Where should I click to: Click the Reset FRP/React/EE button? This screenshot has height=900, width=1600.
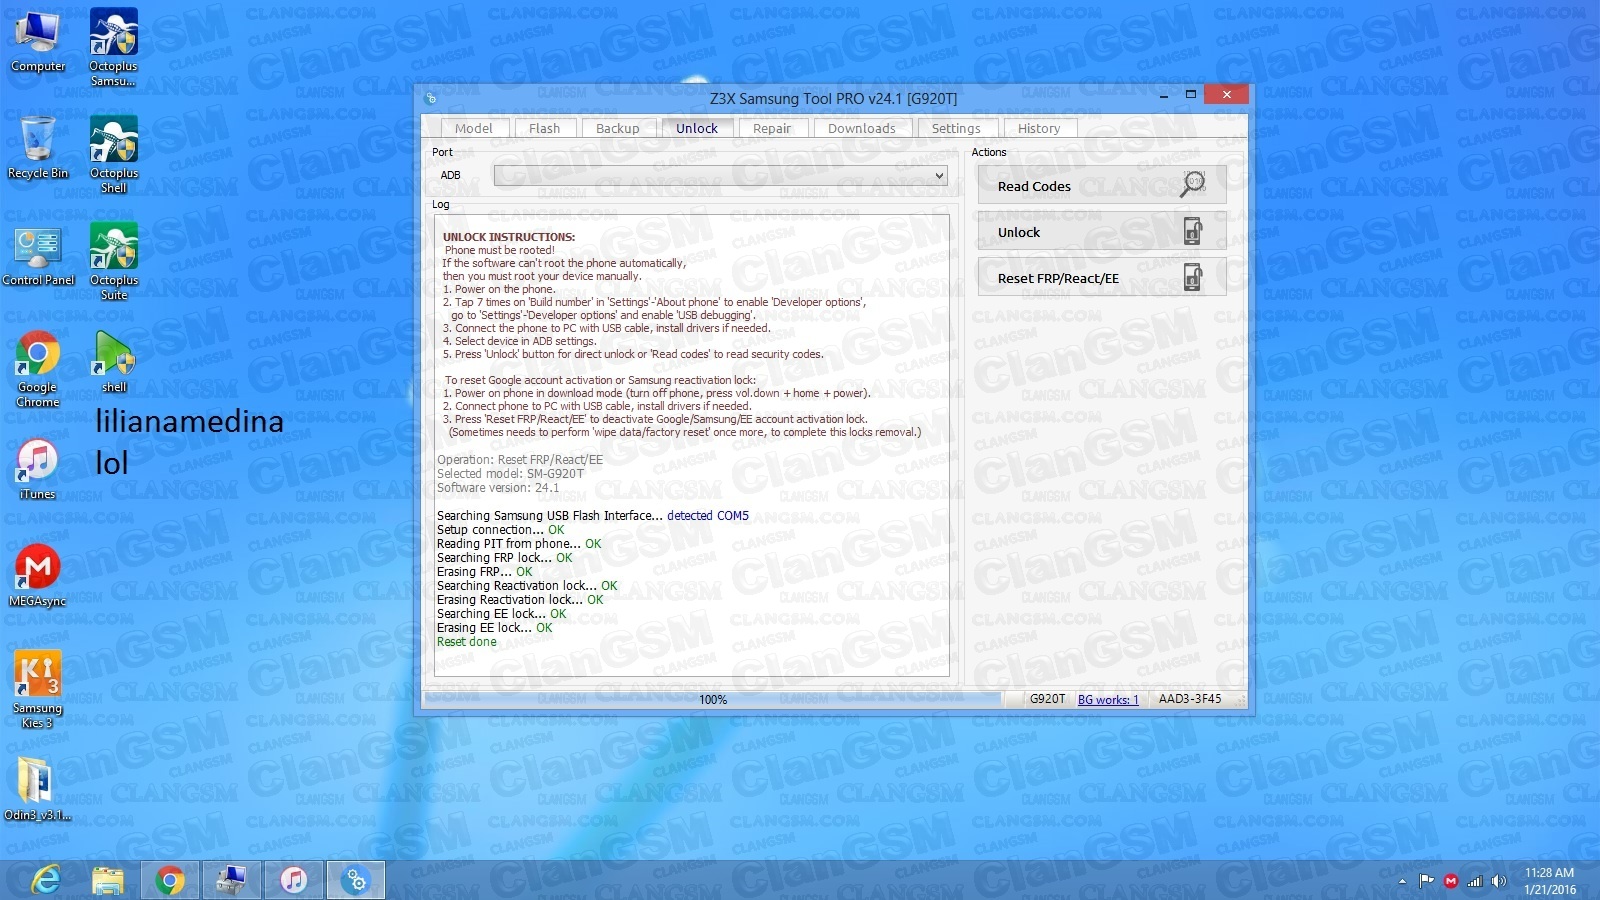point(1101,278)
